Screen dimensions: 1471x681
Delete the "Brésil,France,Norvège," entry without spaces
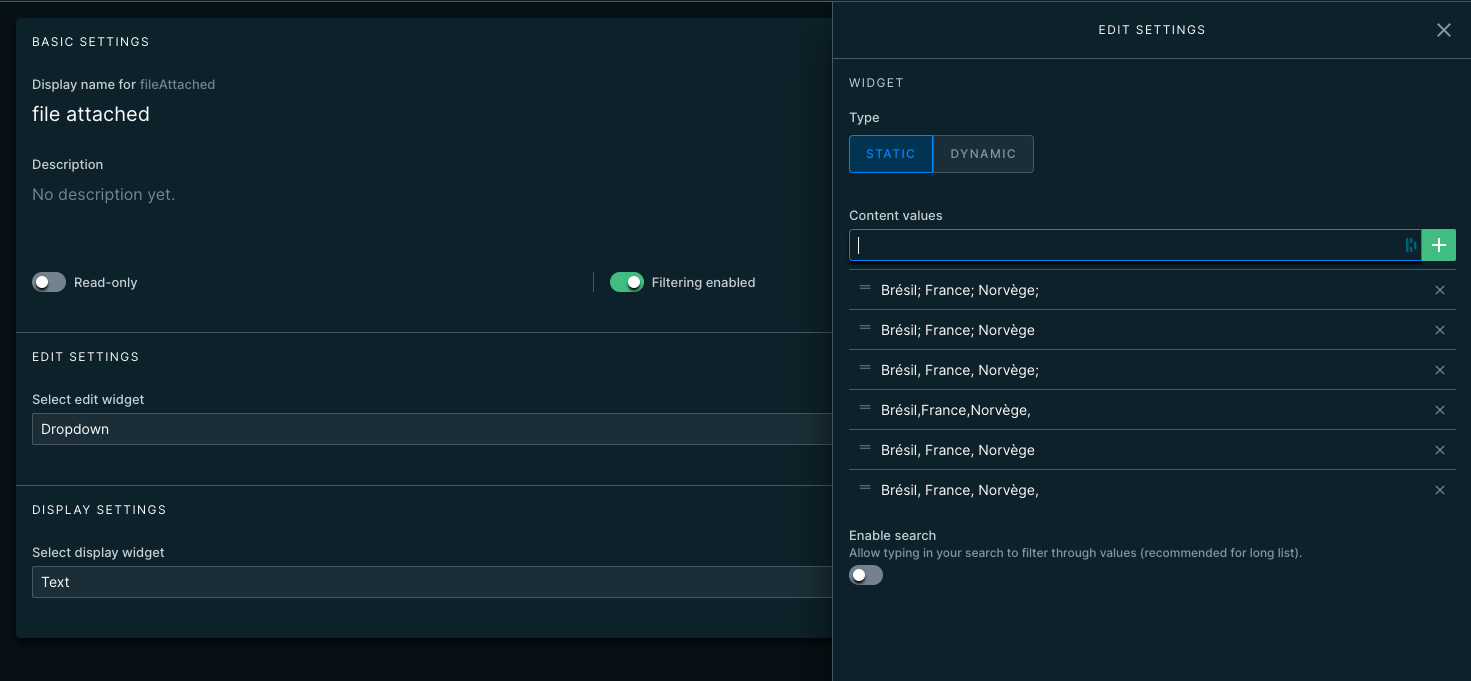(x=1440, y=410)
